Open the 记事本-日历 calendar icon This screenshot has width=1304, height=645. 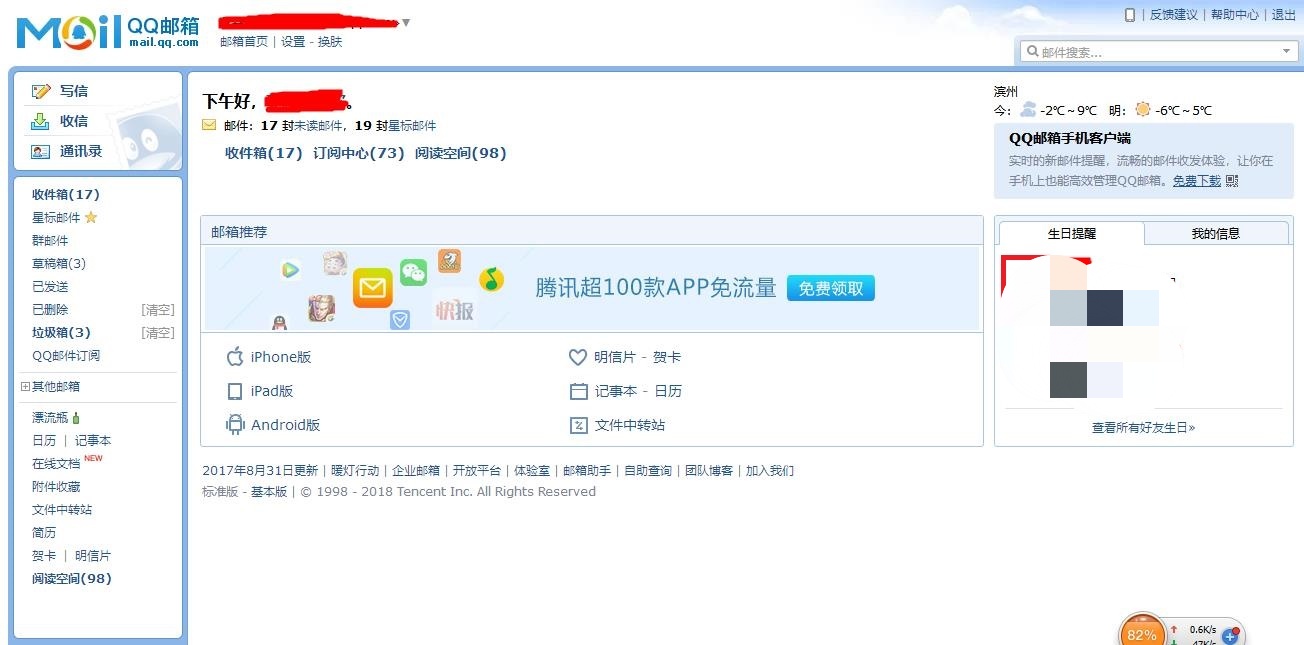click(577, 391)
